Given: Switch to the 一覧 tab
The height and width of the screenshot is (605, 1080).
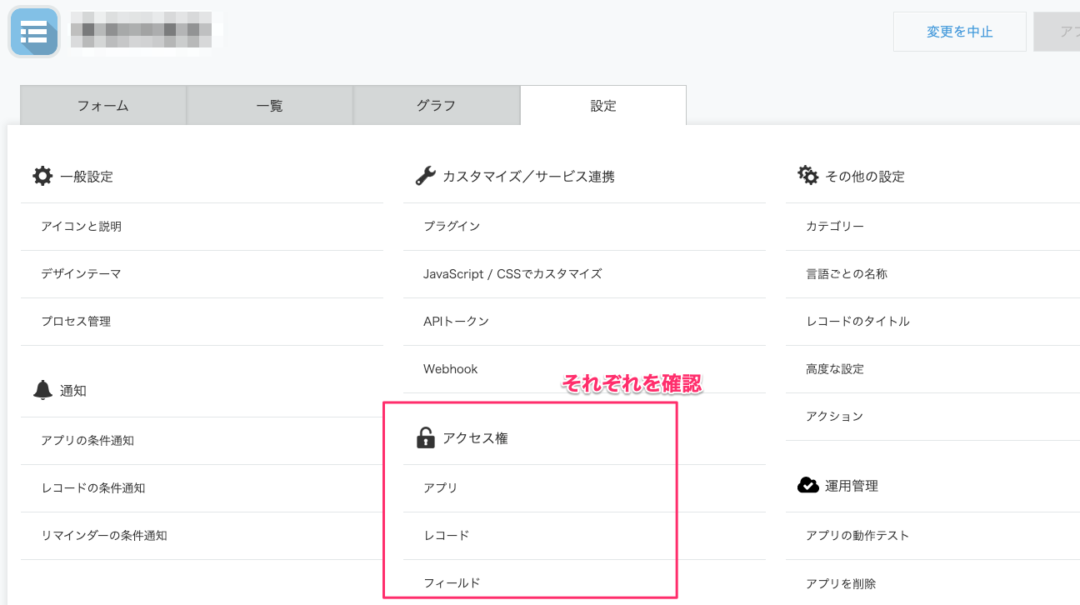Looking at the screenshot, I should coord(270,104).
